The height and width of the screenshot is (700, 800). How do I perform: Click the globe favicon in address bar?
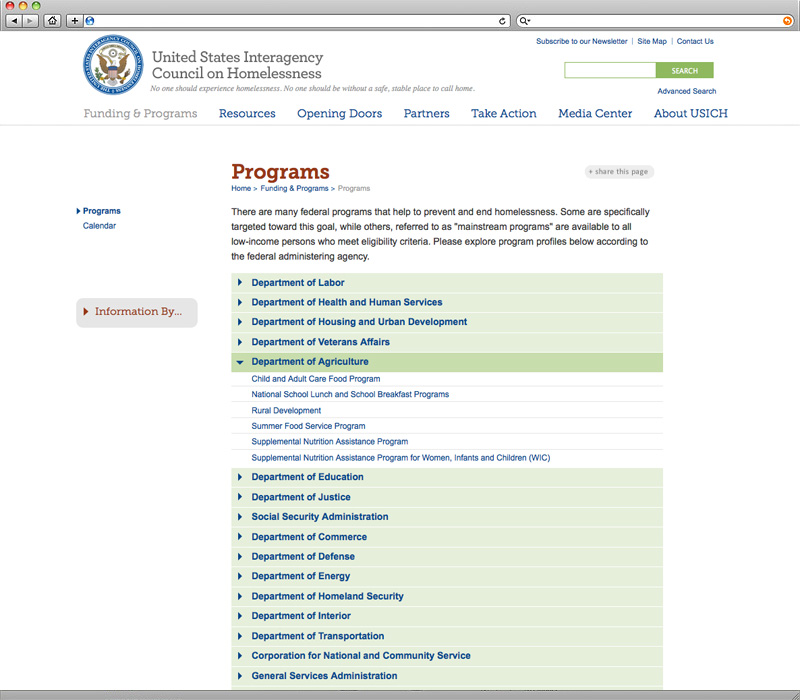pos(90,21)
